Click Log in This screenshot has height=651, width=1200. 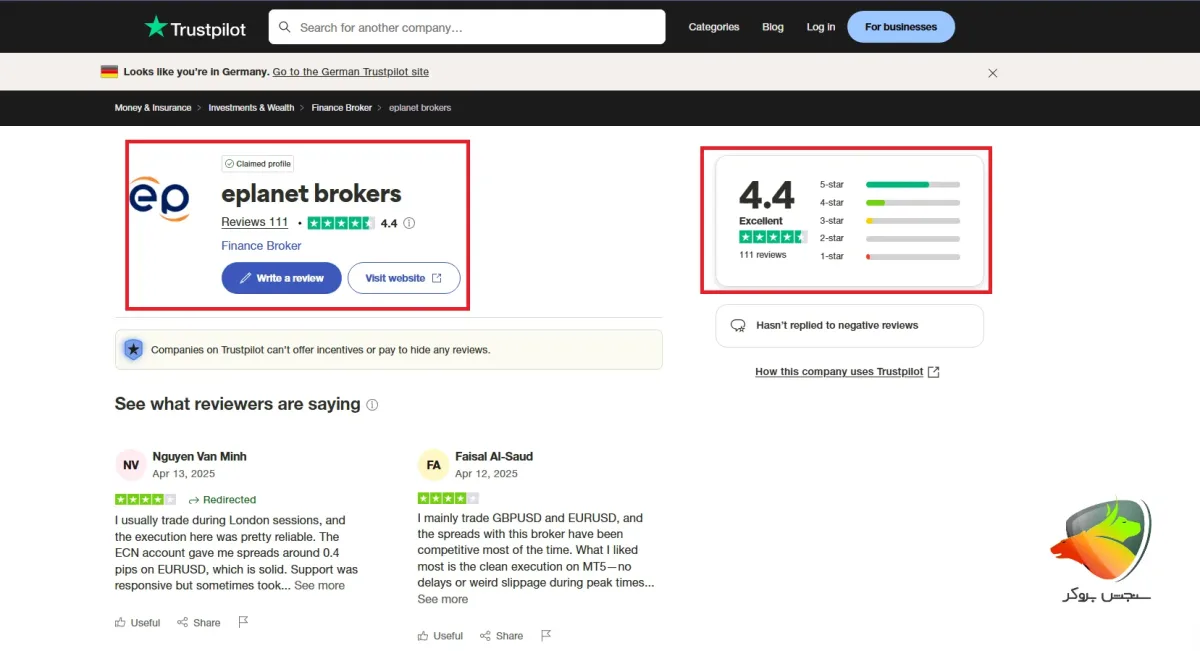[x=821, y=27]
